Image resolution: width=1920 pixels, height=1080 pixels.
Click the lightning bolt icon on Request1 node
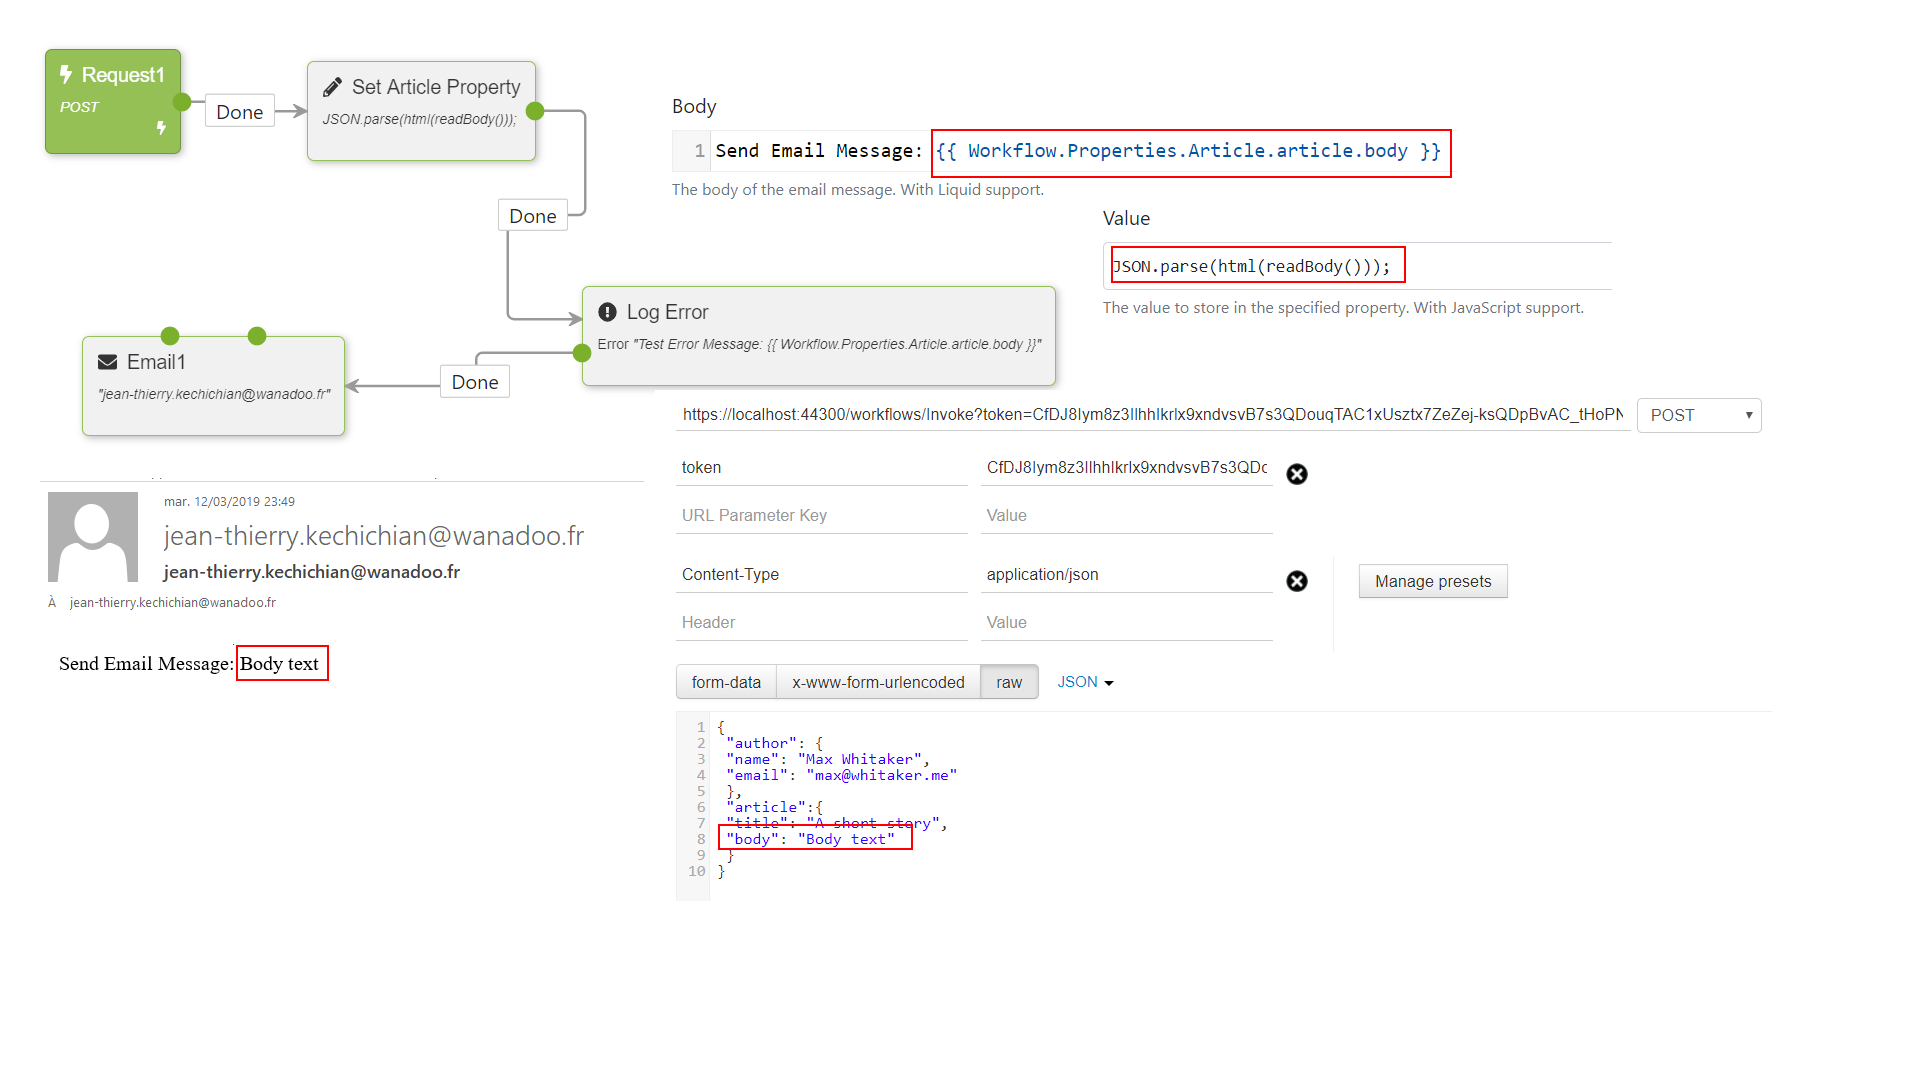[x=66, y=75]
